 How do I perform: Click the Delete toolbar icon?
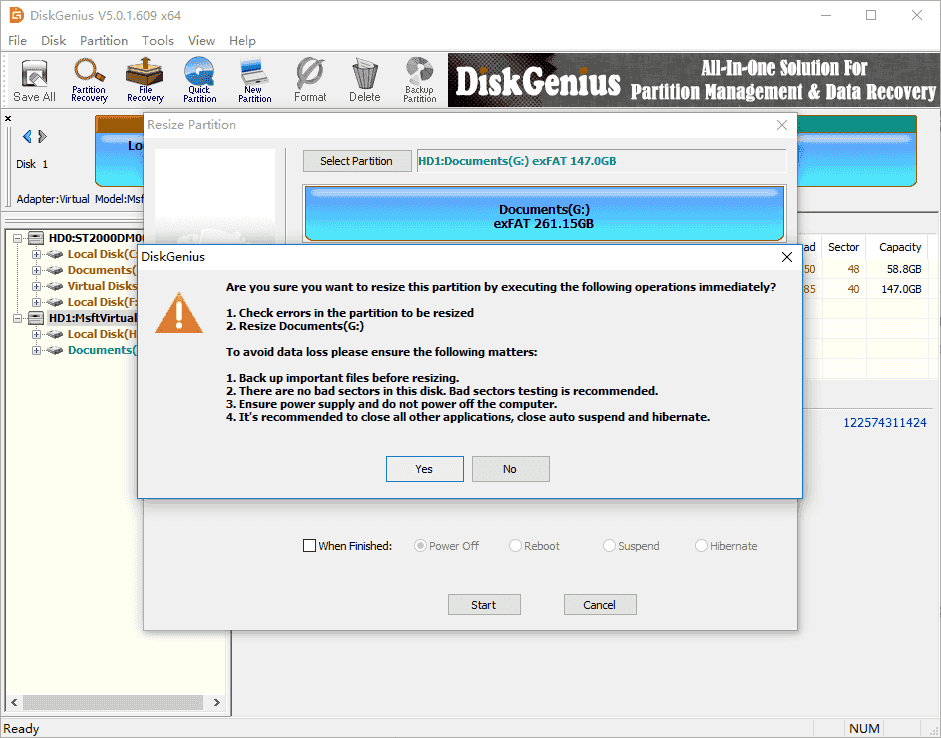[x=365, y=80]
